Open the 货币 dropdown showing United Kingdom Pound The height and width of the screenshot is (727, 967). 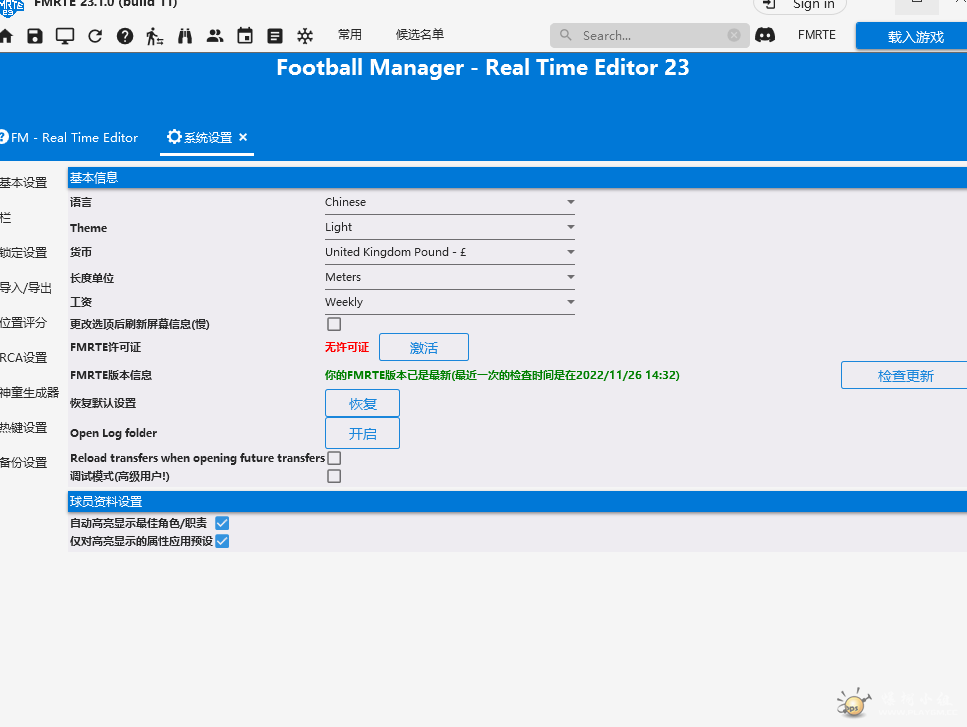[449, 252]
